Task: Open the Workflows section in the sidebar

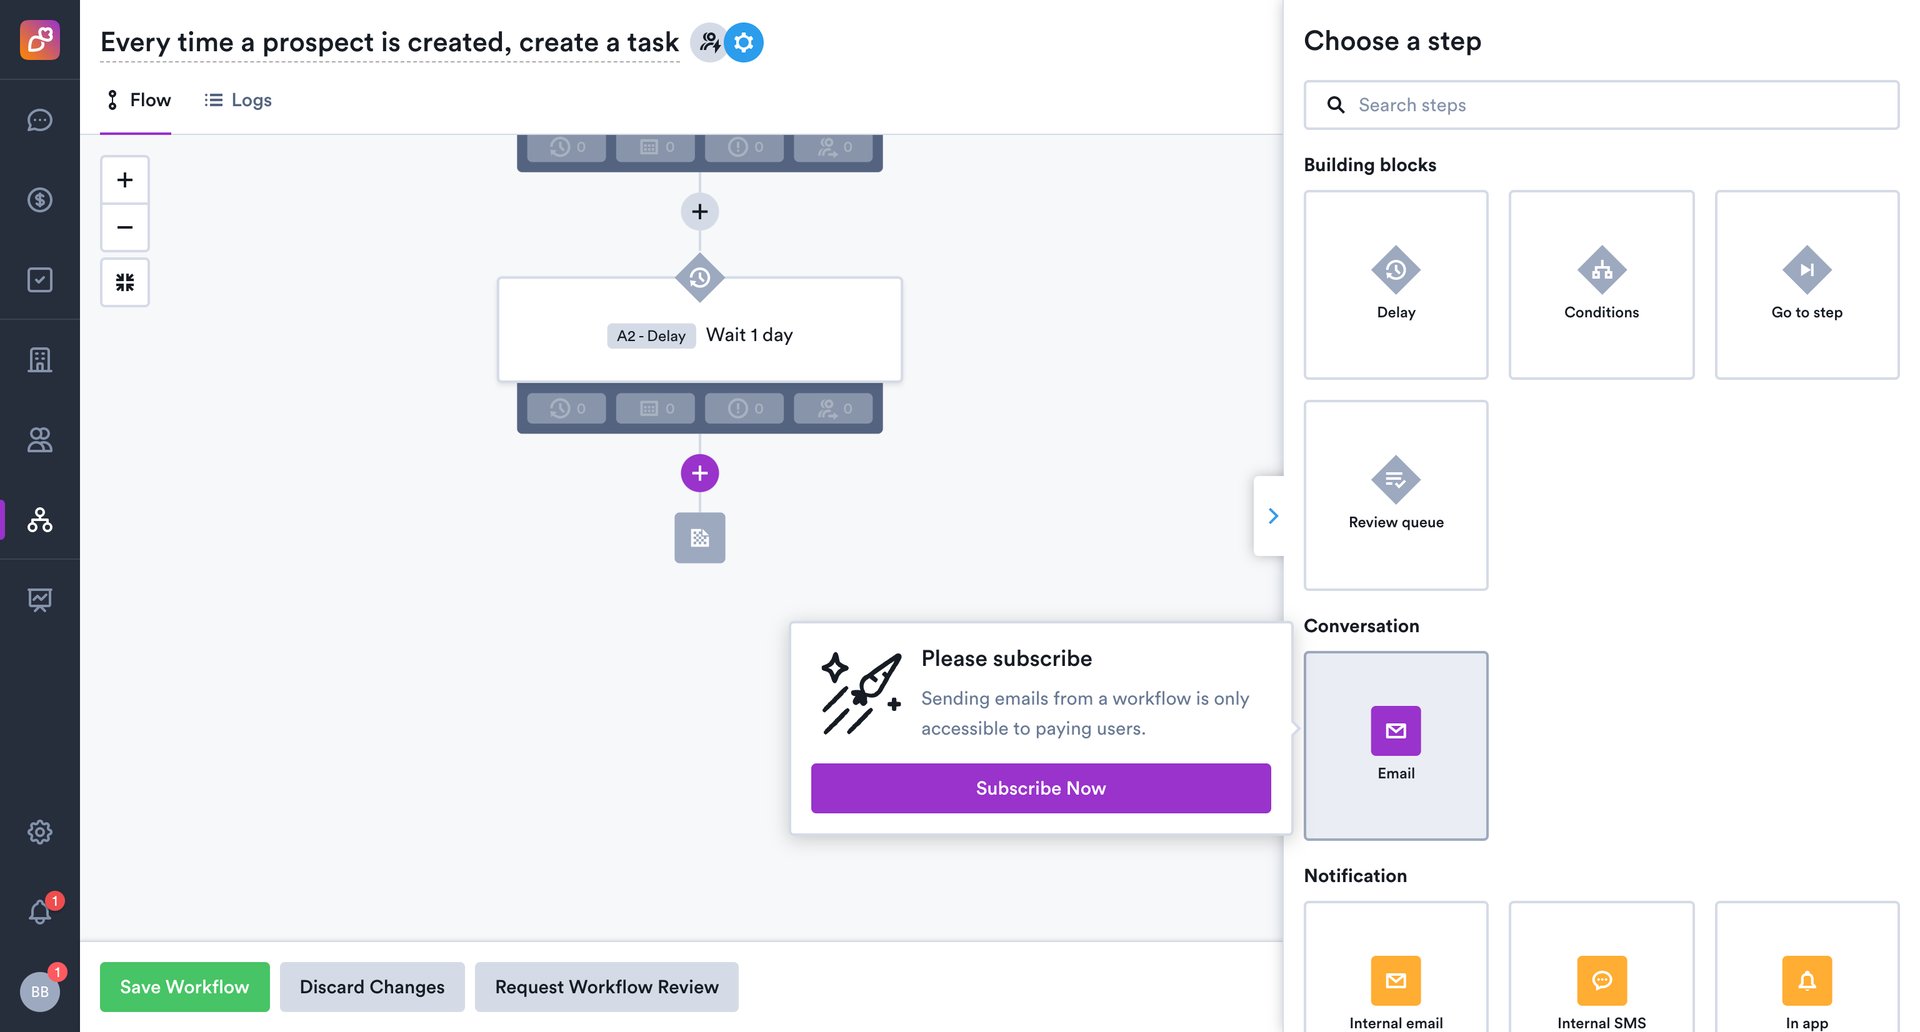Action: click(x=40, y=520)
